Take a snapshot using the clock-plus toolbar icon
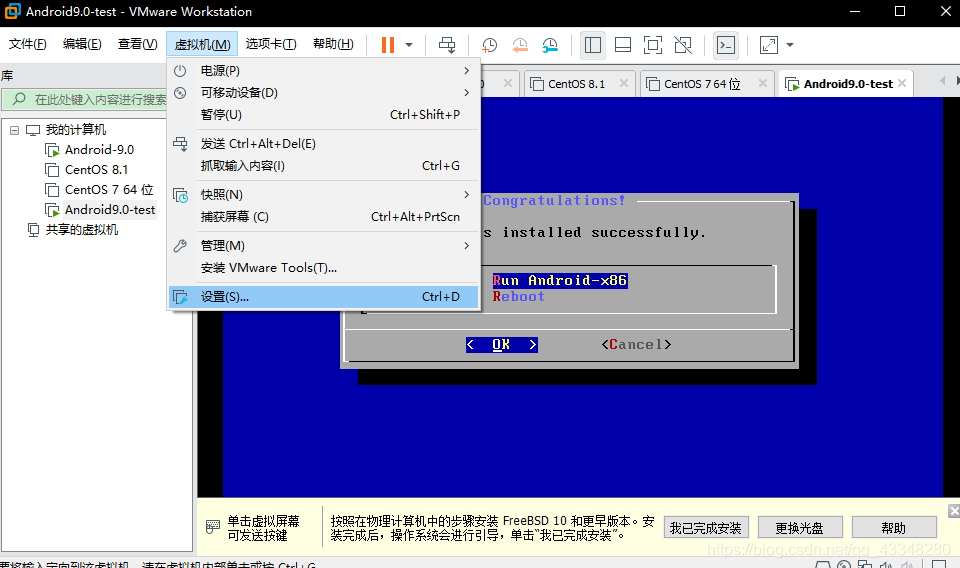960x568 pixels. tap(489, 45)
